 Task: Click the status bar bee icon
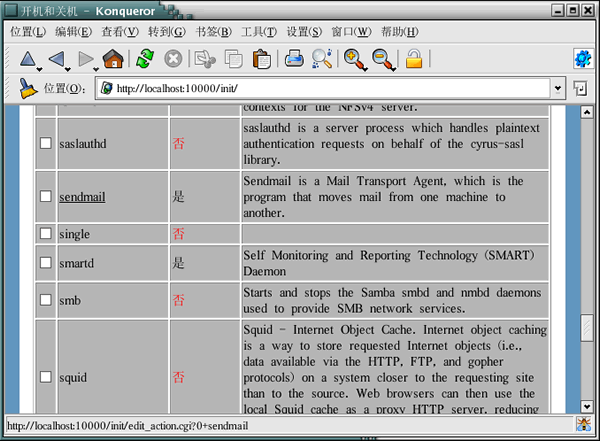point(584,425)
